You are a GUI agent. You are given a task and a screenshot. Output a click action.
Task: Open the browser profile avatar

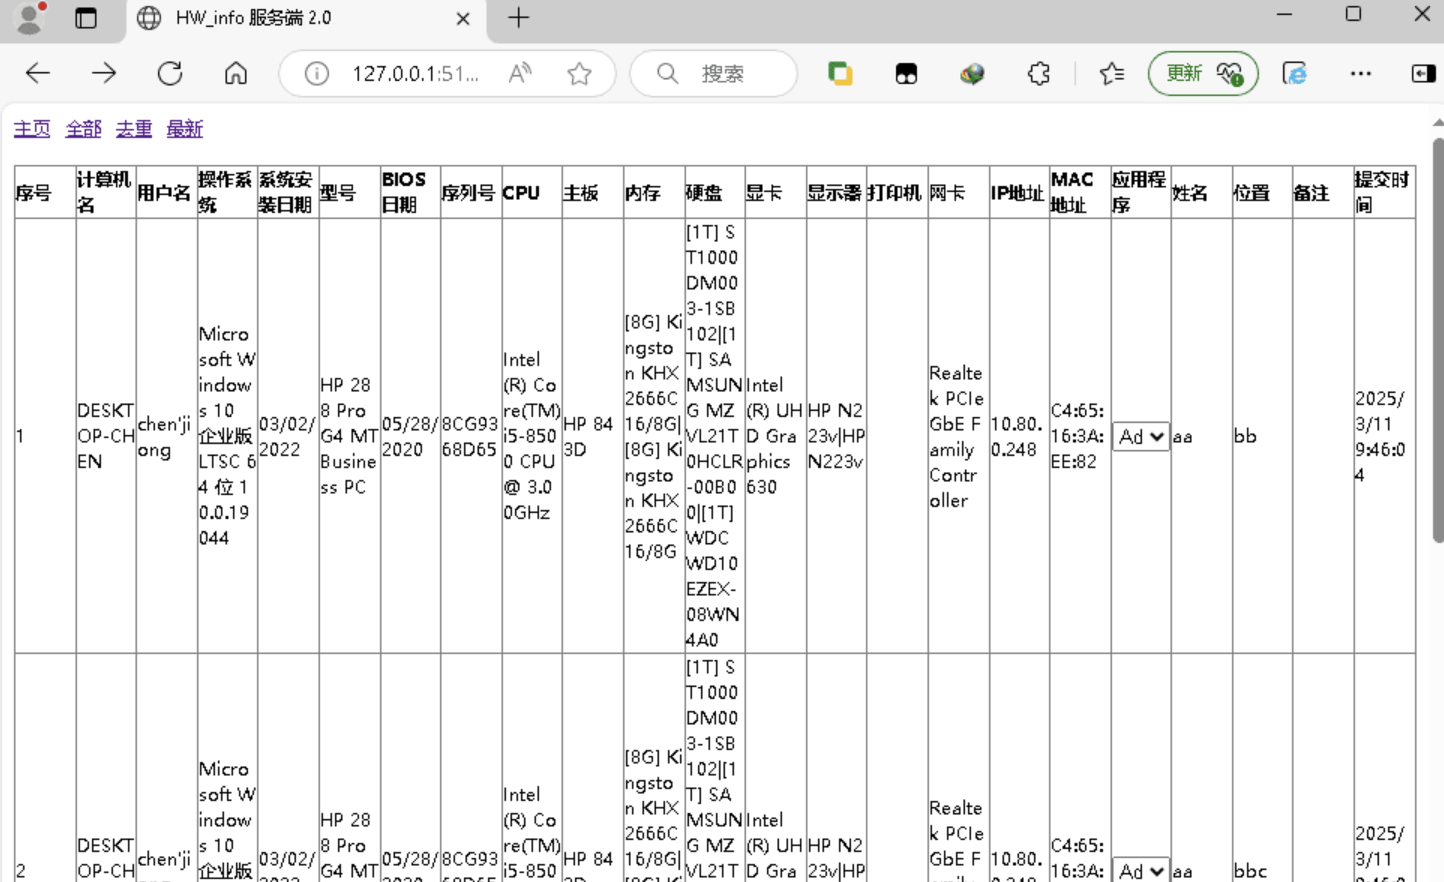coord(30,18)
